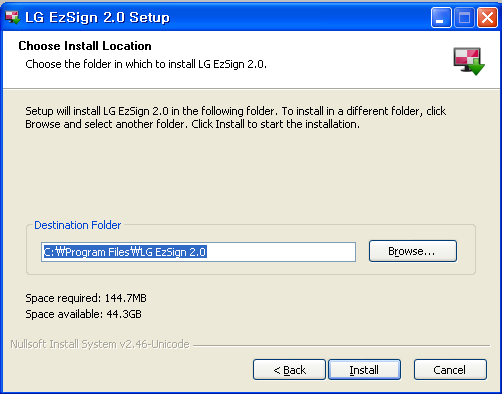Click the installer logo in the header
Image resolution: width=502 pixels, height=394 pixels.
coord(469,61)
